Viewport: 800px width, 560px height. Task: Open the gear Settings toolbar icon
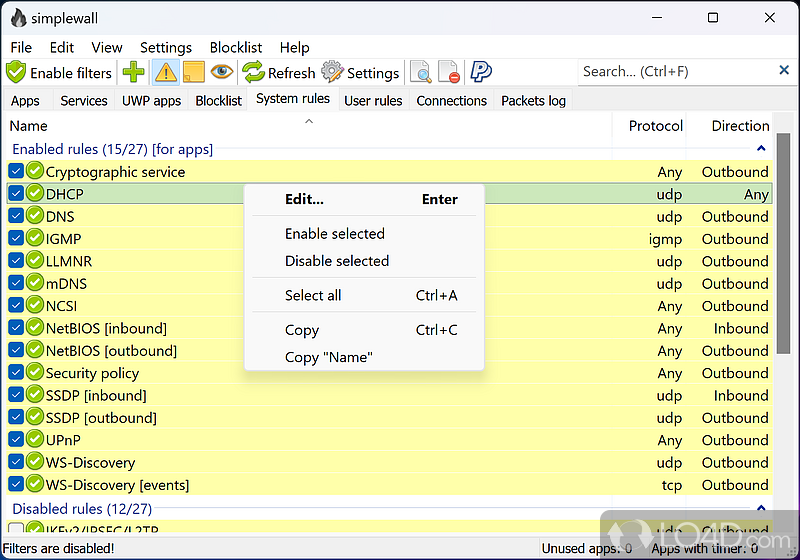(332, 72)
